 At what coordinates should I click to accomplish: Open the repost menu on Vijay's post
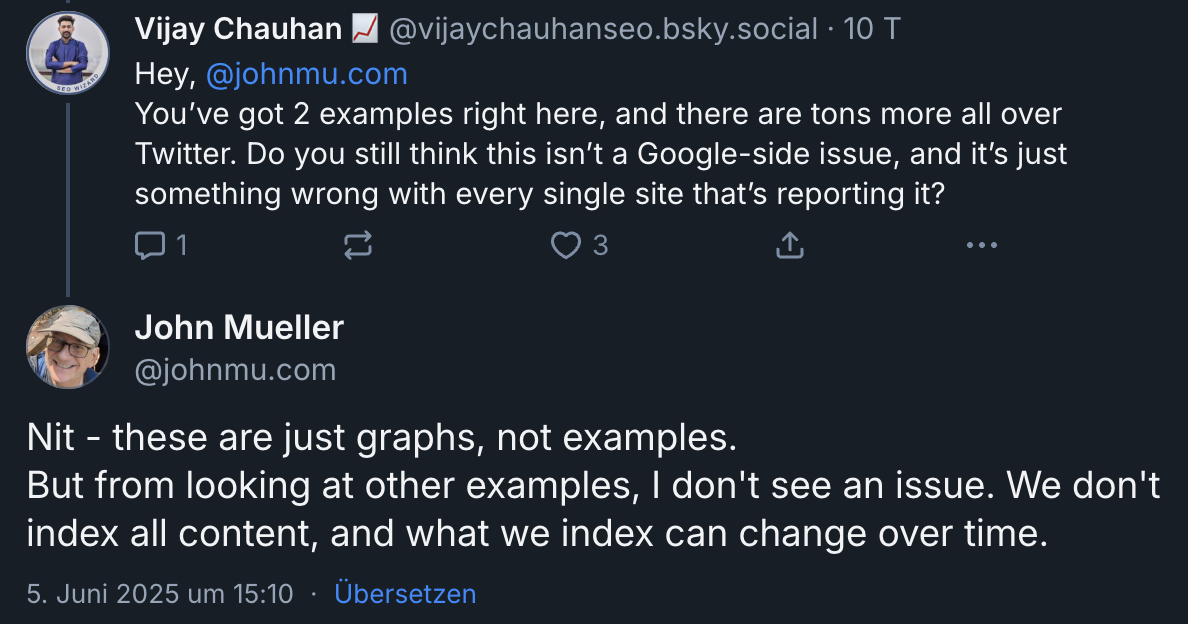click(x=358, y=245)
